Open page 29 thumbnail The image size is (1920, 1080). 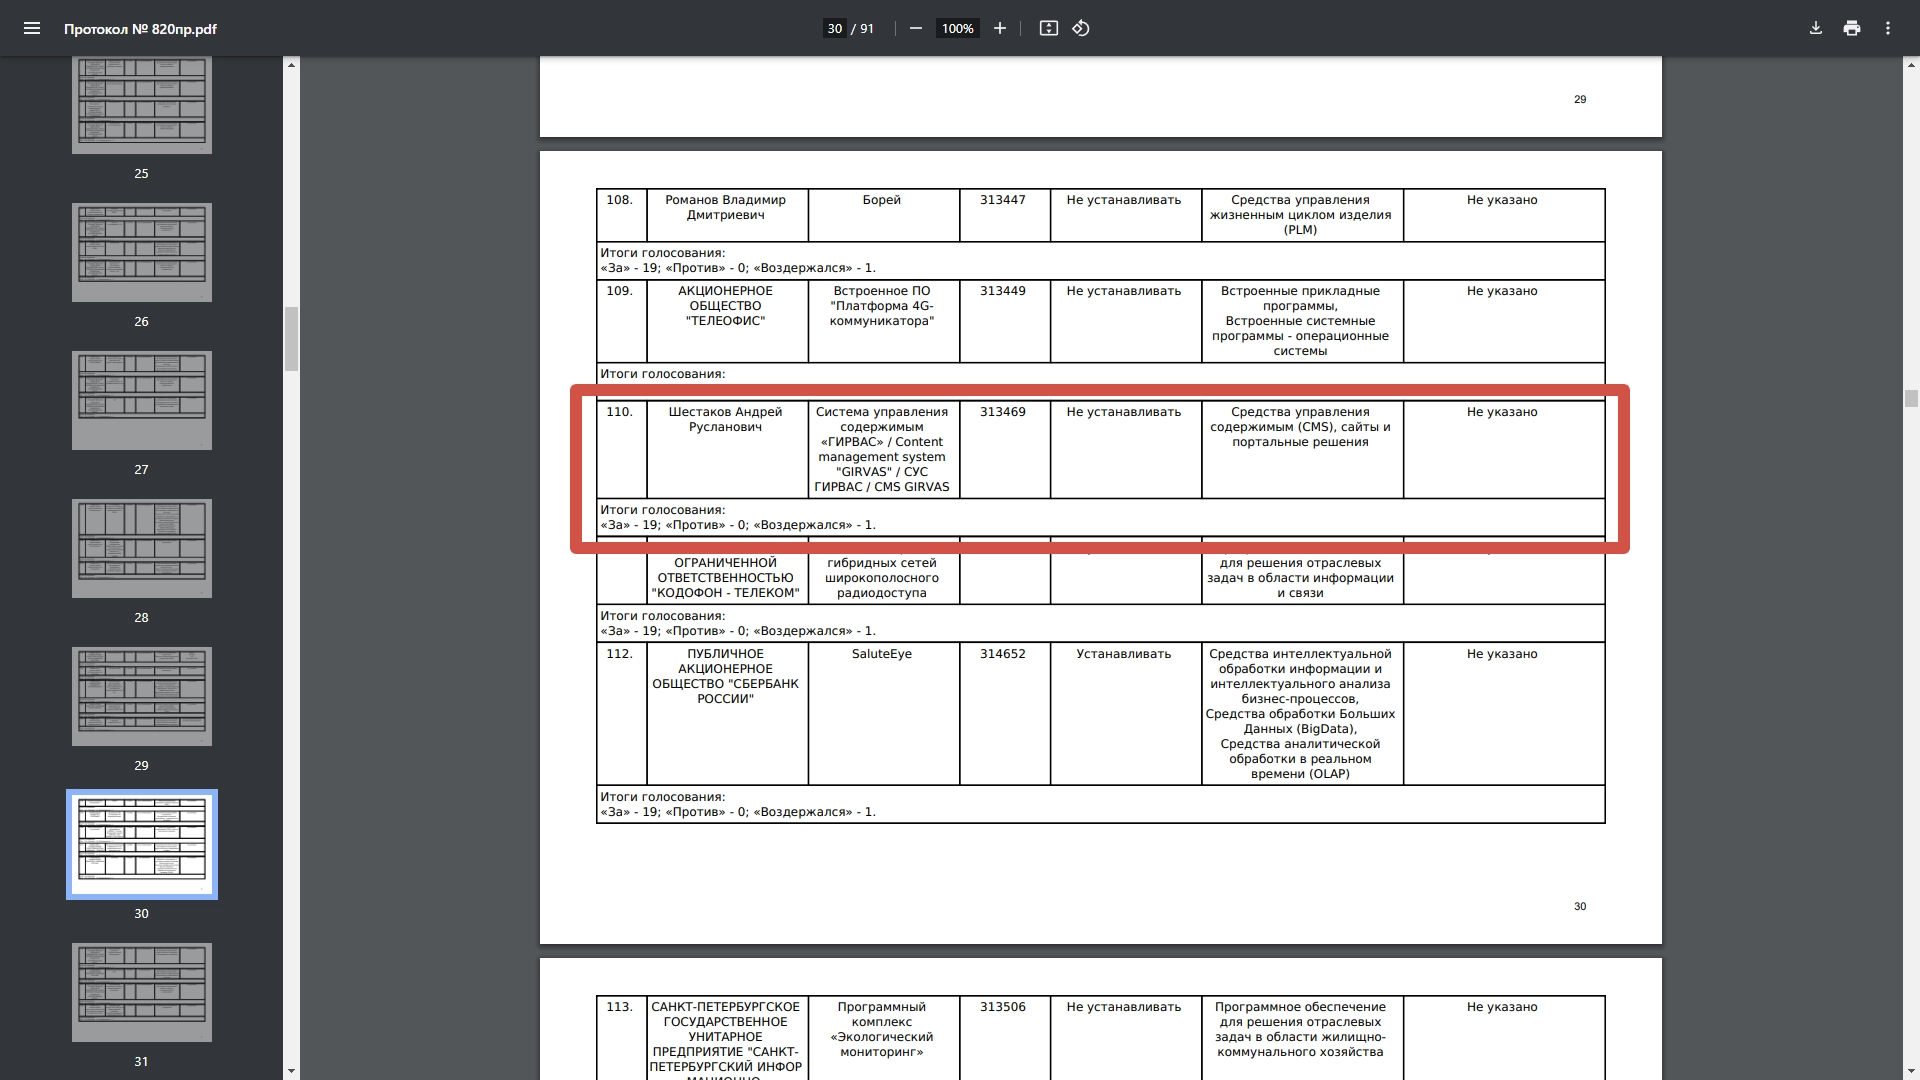click(x=141, y=696)
